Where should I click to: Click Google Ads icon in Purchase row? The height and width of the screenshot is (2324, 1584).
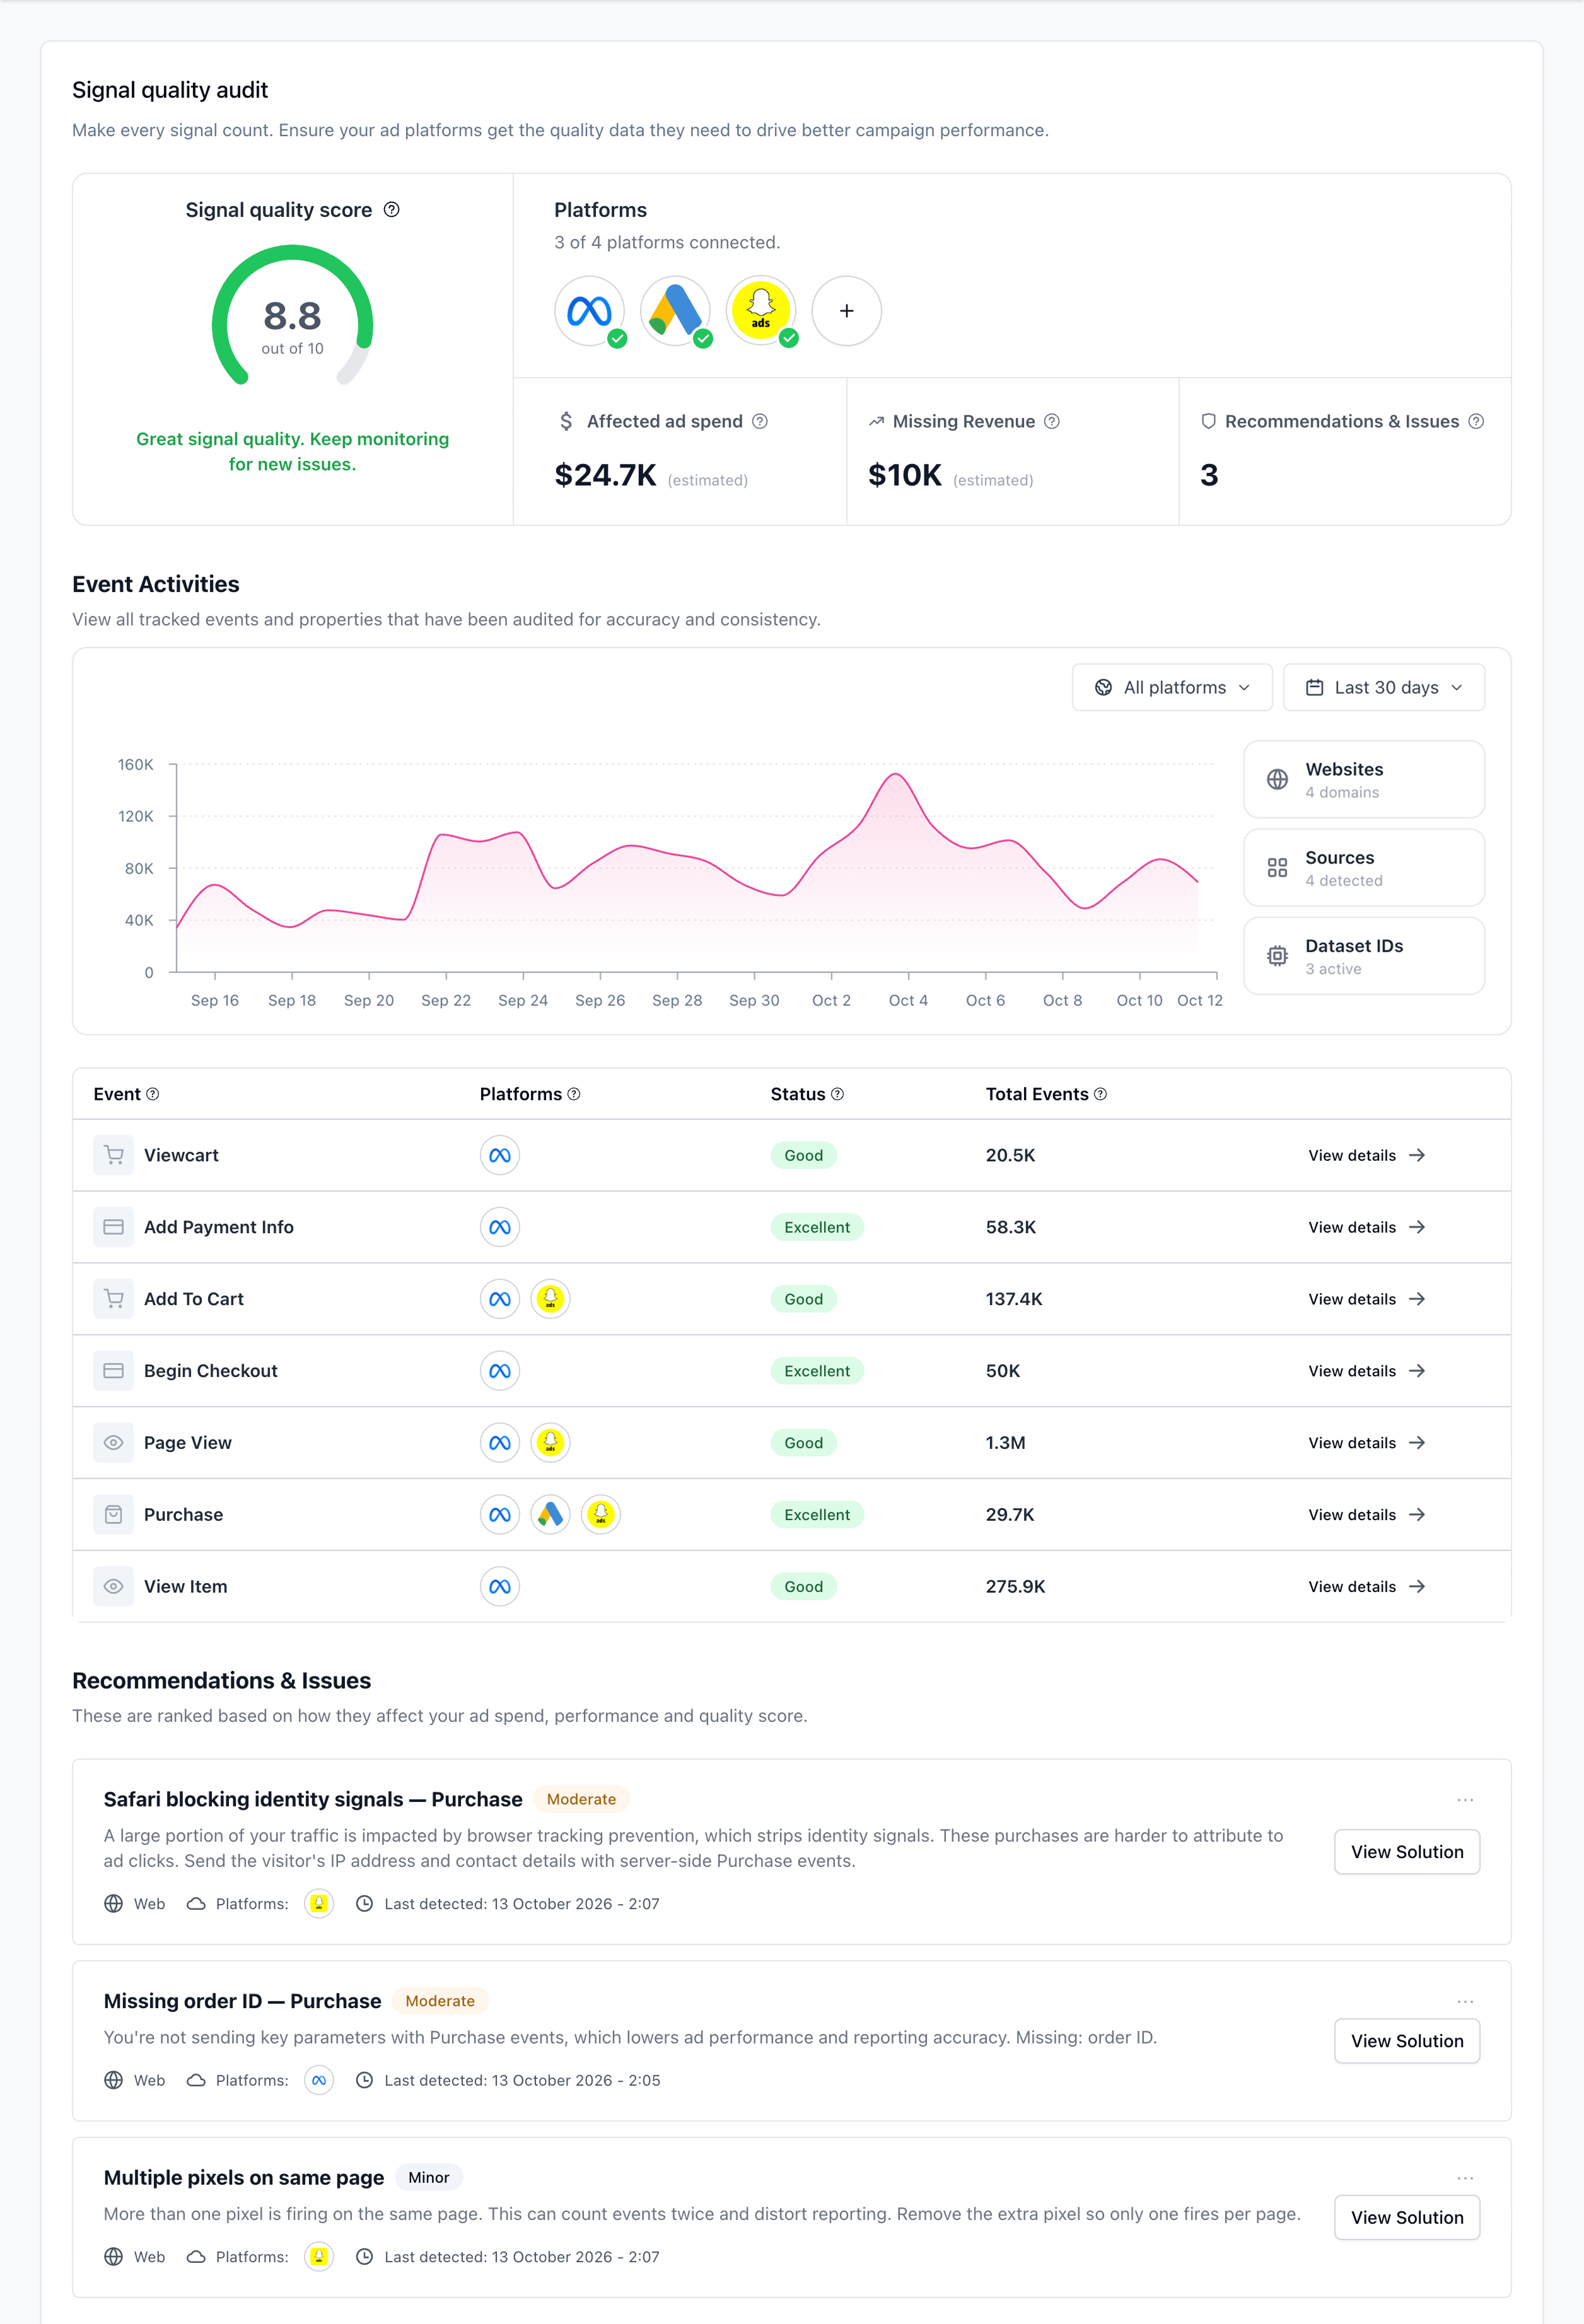[x=550, y=1515]
